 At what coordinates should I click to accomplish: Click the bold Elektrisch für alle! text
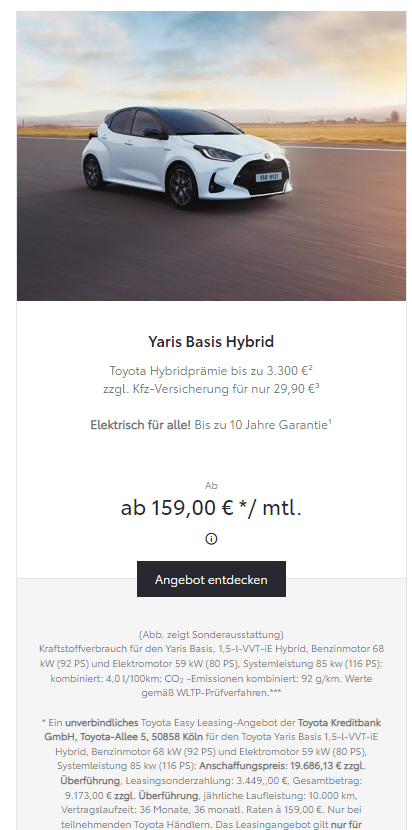coord(140,425)
